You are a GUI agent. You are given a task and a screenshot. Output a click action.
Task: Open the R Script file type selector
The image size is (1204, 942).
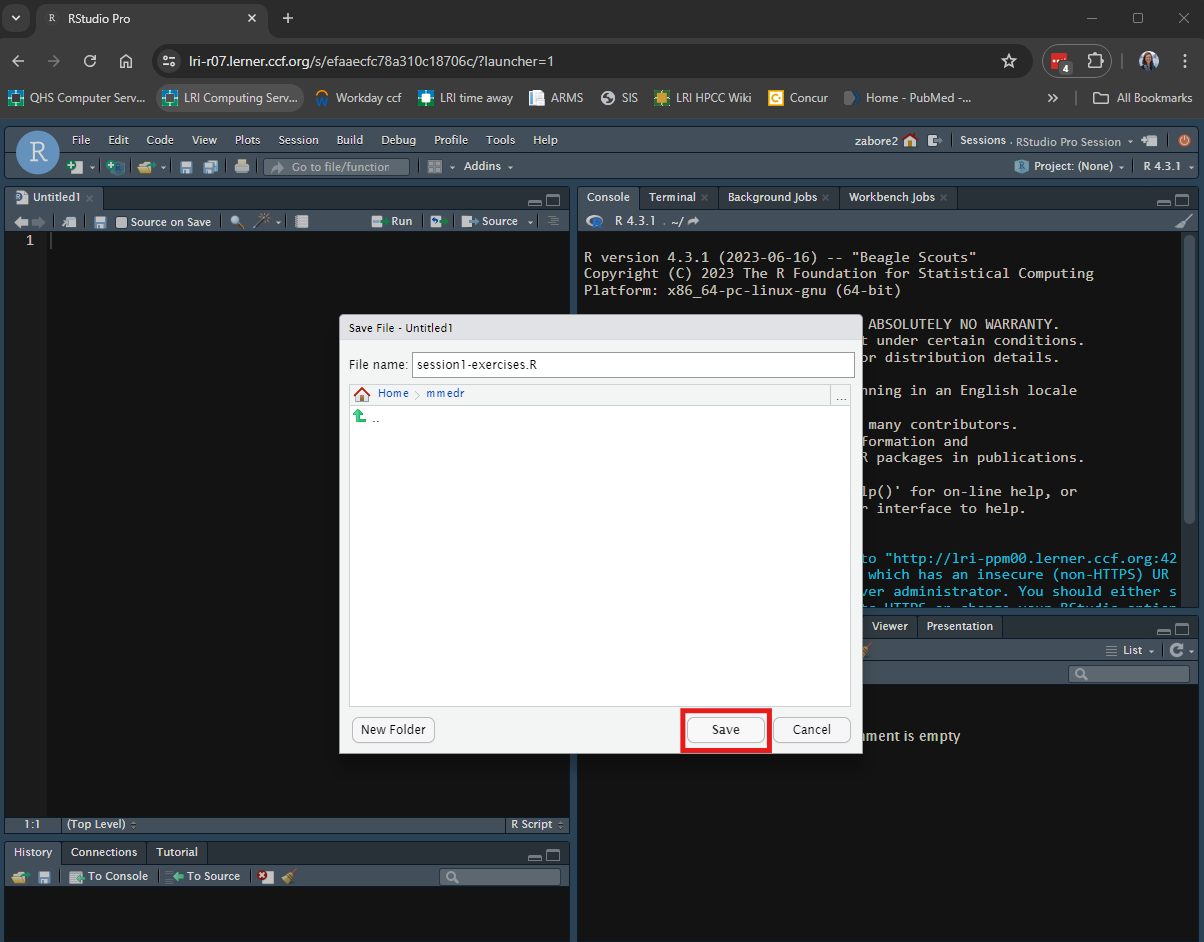(x=537, y=825)
